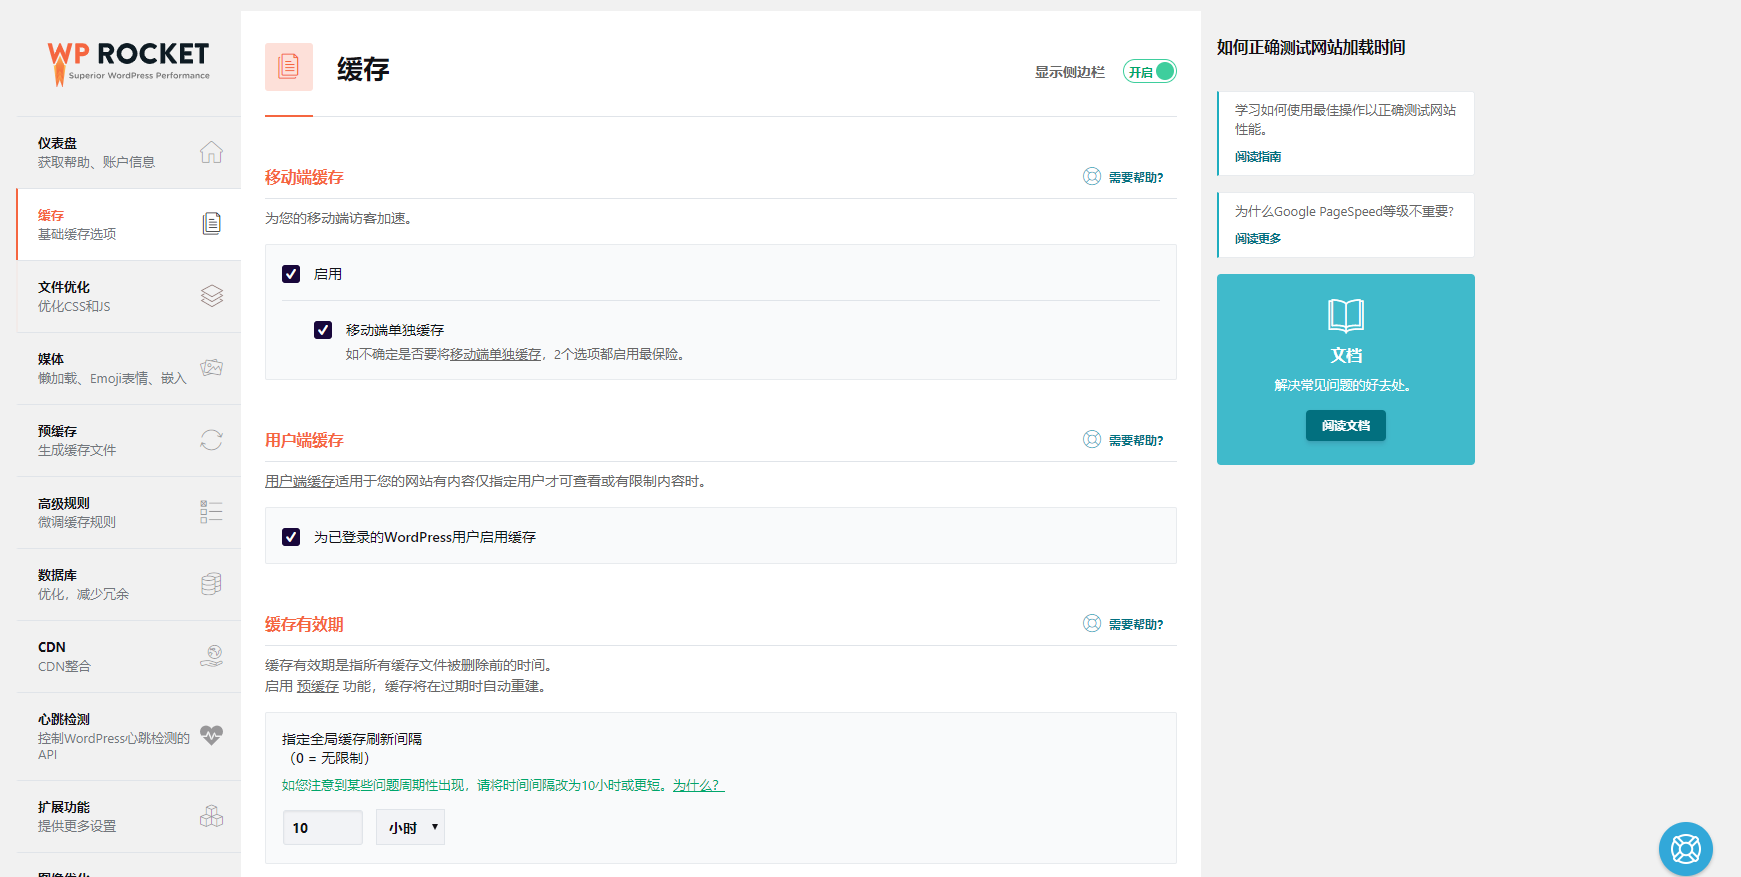Image resolution: width=1741 pixels, height=877 pixels.
Task: Click the media images icon in sidebar
Action: [x=211, y=368]
